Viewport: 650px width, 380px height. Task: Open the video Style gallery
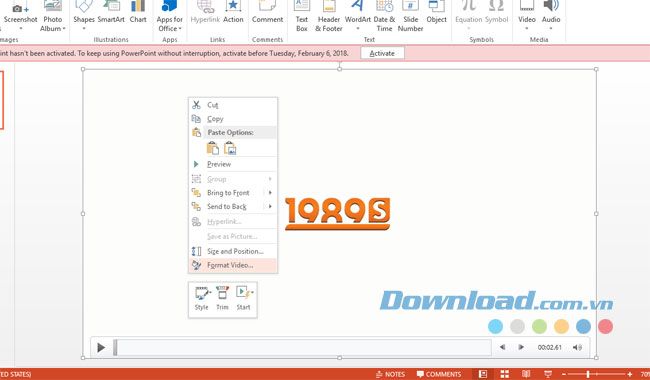point(201,298)
